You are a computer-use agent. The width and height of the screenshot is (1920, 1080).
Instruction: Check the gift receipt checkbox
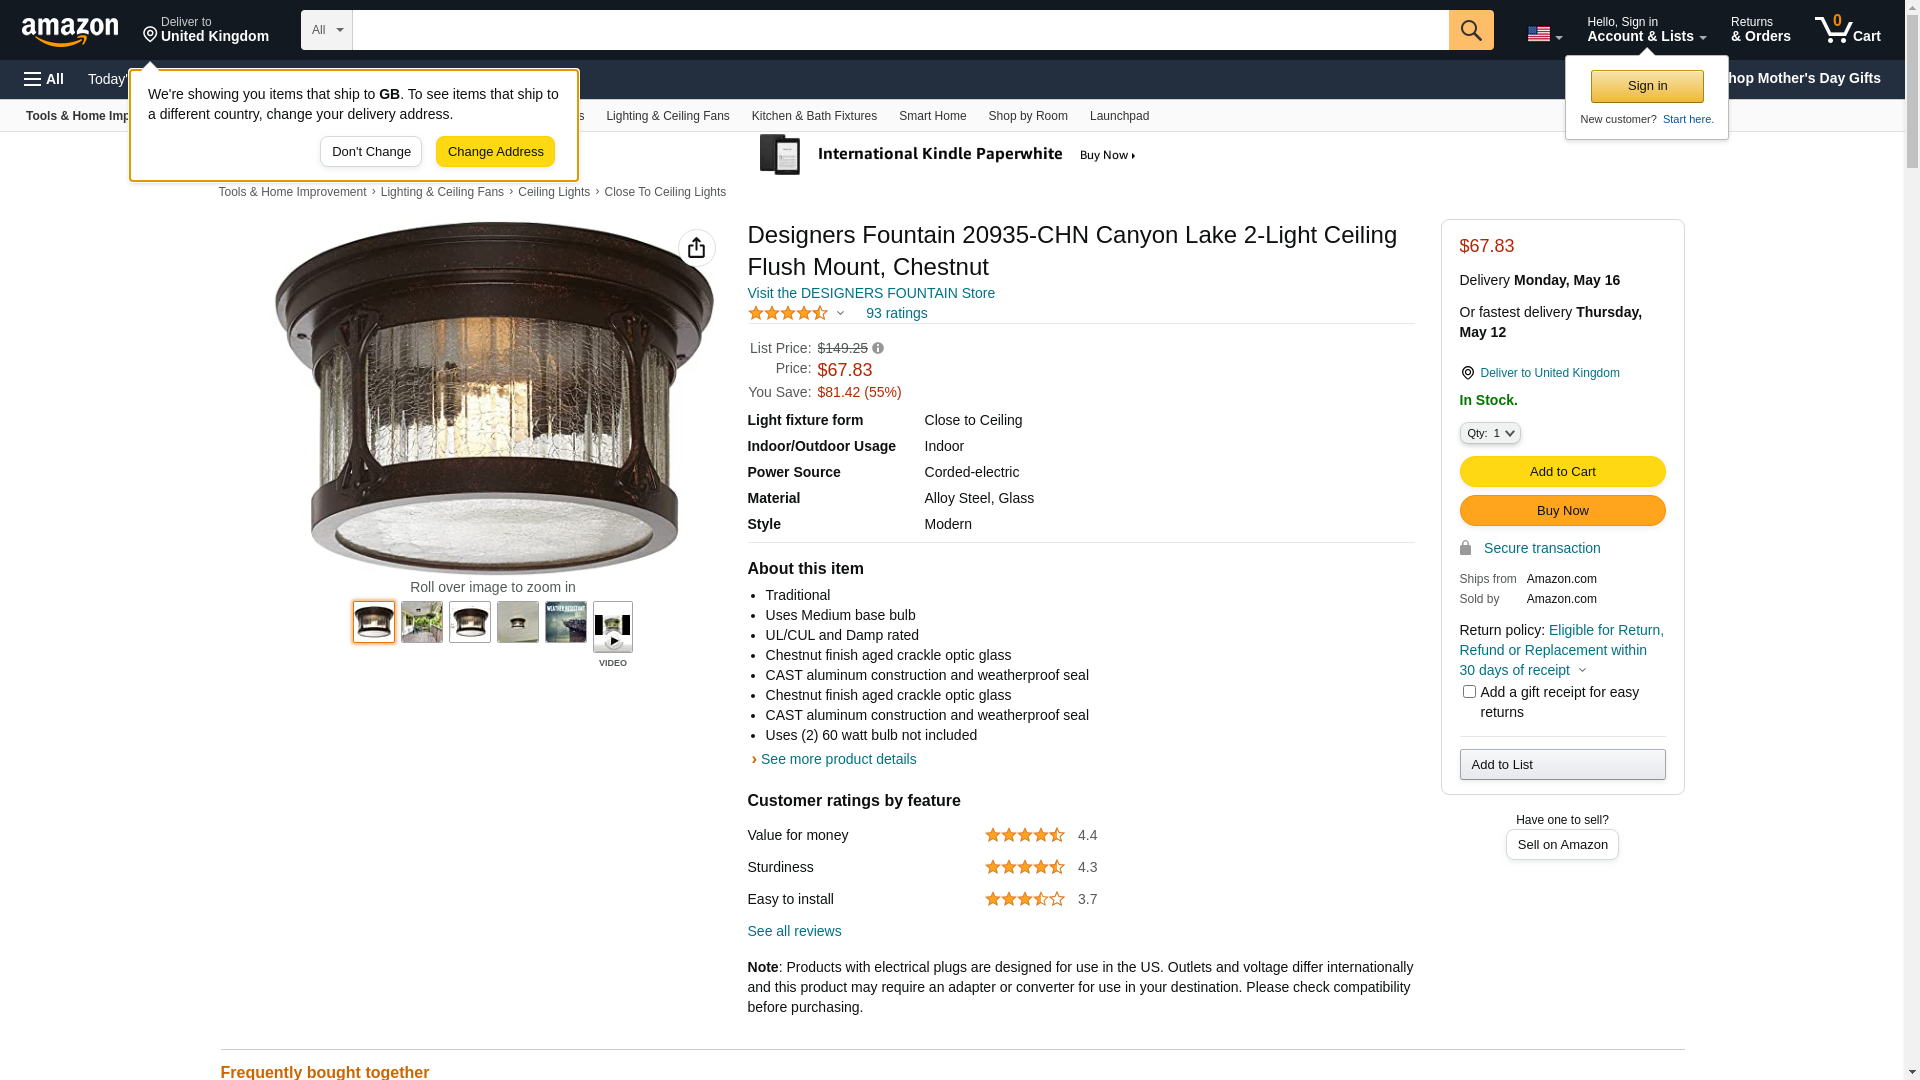pos(1469,692)
